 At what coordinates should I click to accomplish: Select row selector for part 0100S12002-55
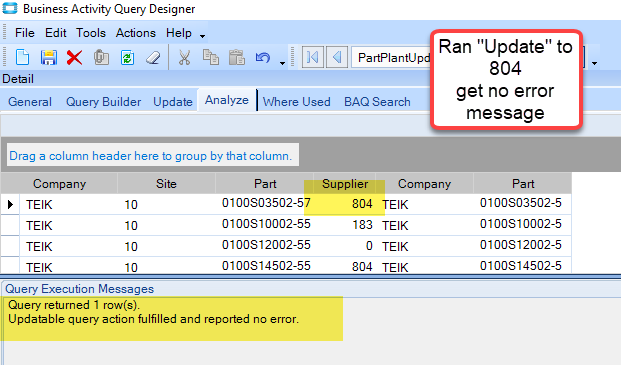[10, 246]
